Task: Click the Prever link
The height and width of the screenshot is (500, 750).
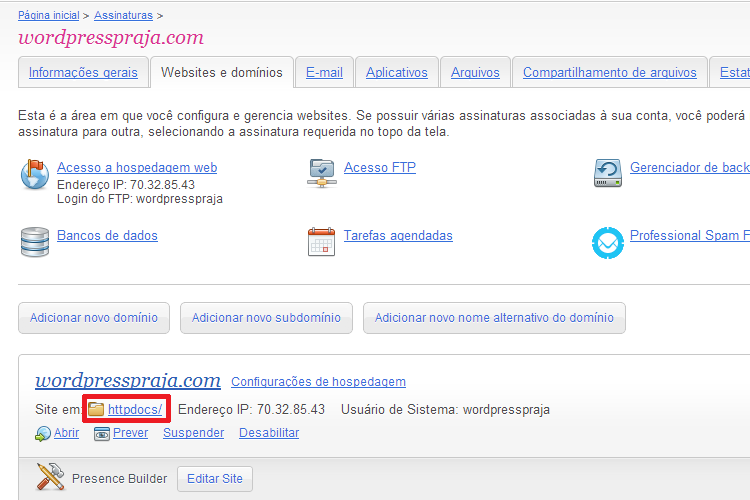Action: [x=131, y=433]
